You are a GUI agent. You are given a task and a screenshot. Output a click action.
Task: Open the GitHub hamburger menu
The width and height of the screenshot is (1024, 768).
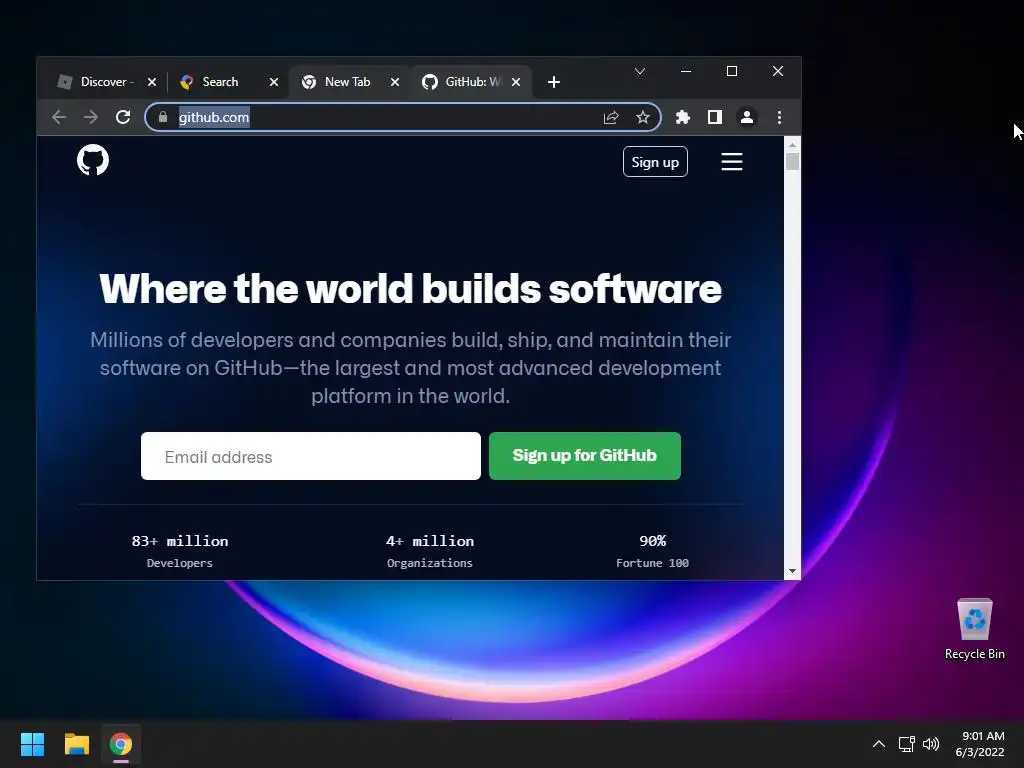pyautogui.click(x=731, y=161)
